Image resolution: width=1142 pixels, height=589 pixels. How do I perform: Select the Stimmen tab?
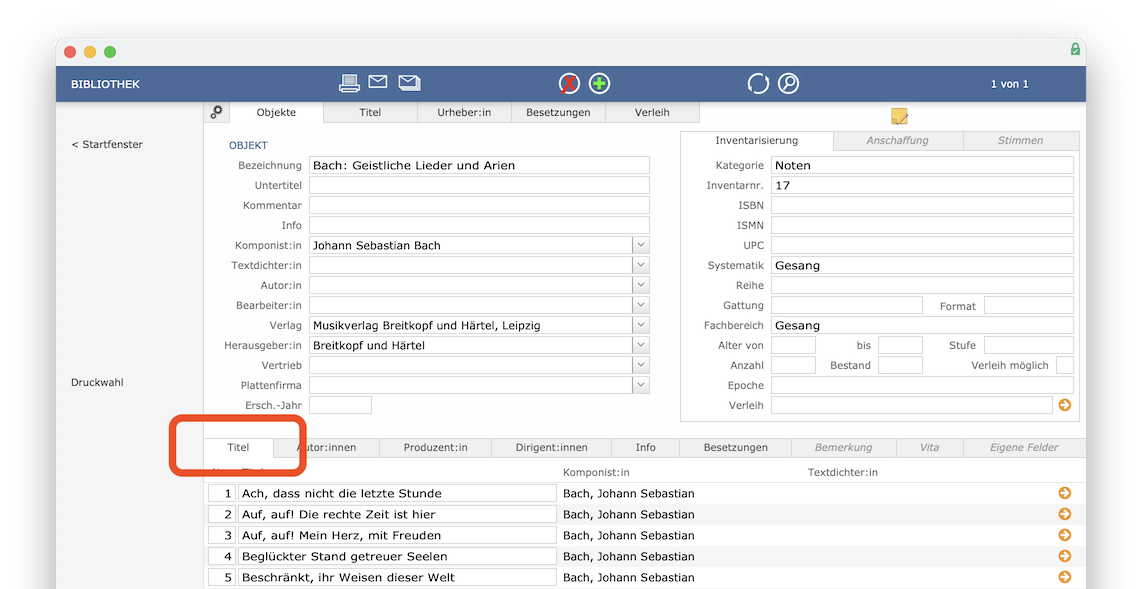click(1020, 141)
